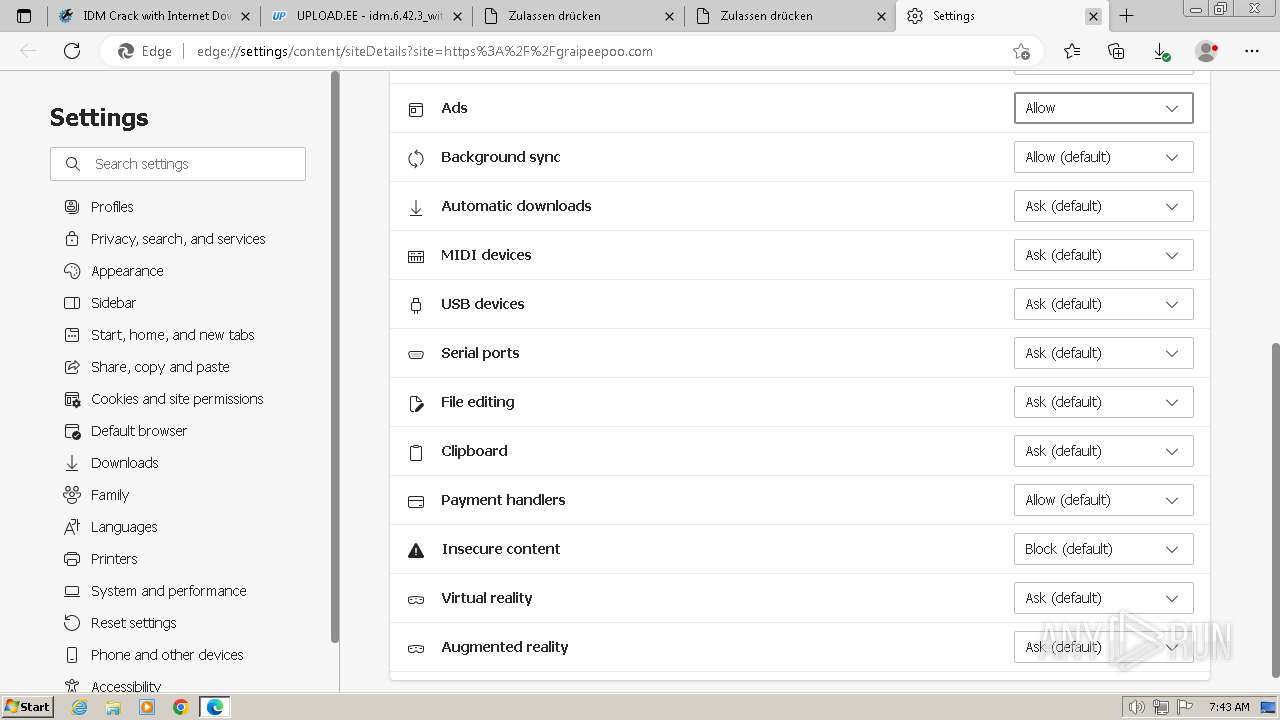Open Appearance settings

127,271
